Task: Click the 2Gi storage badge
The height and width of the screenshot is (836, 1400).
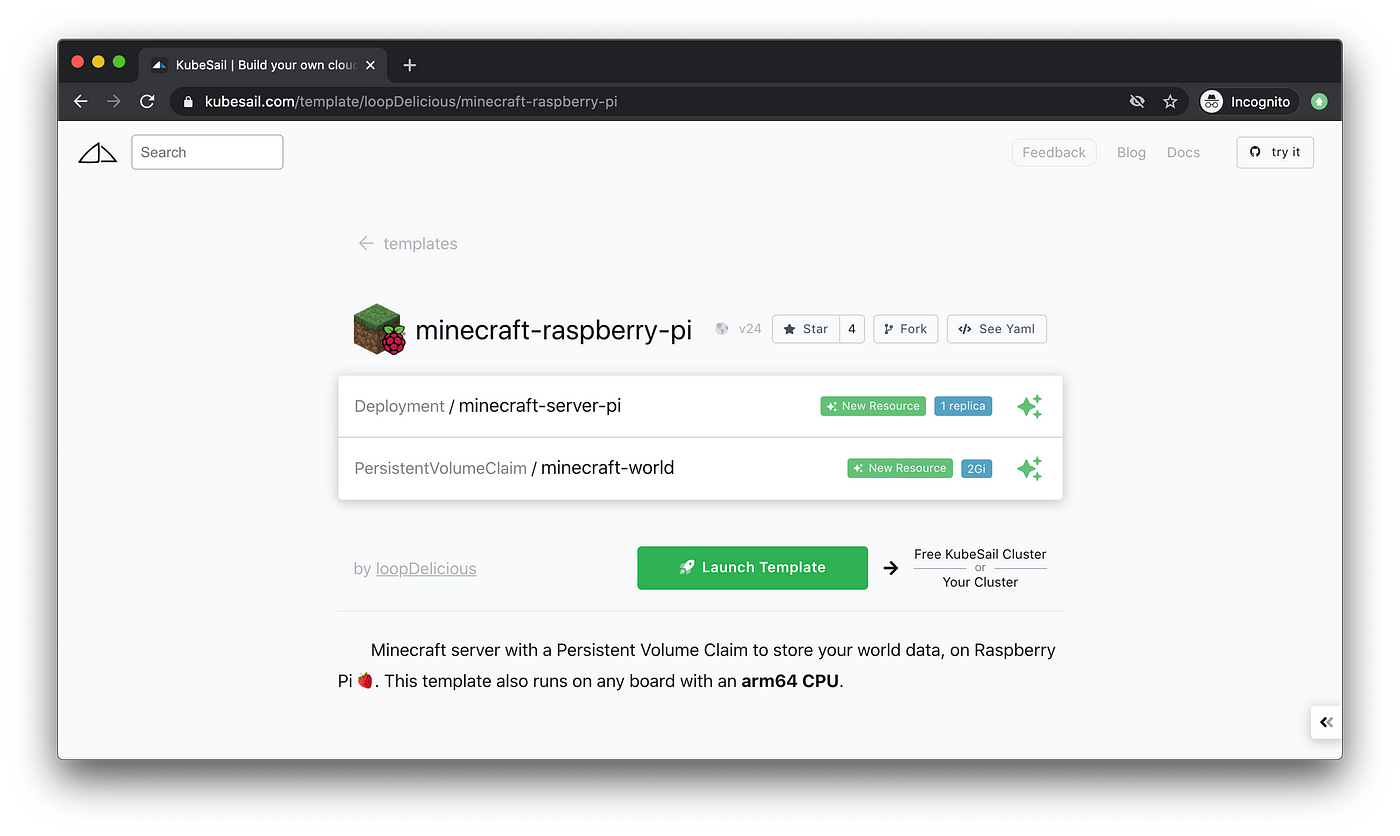Action: 976,468
